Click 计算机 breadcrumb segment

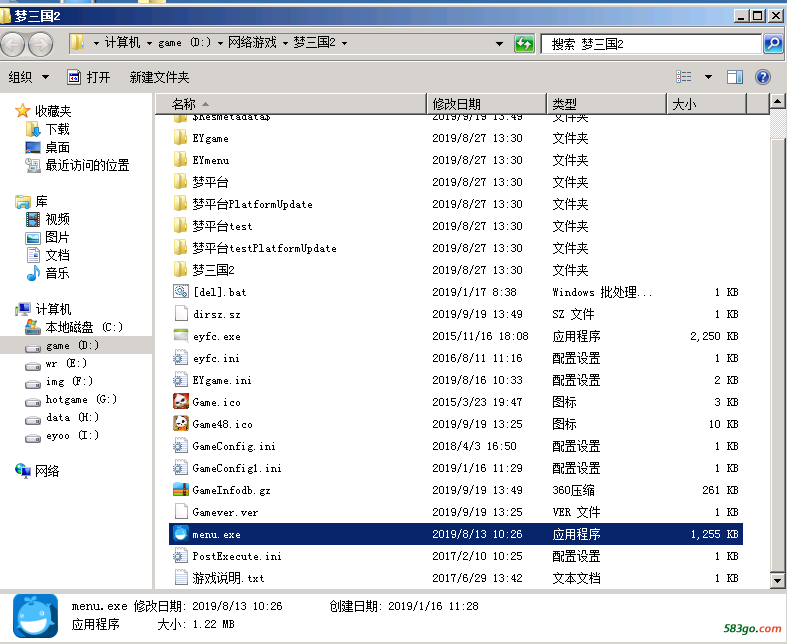(x=122, y=43)
